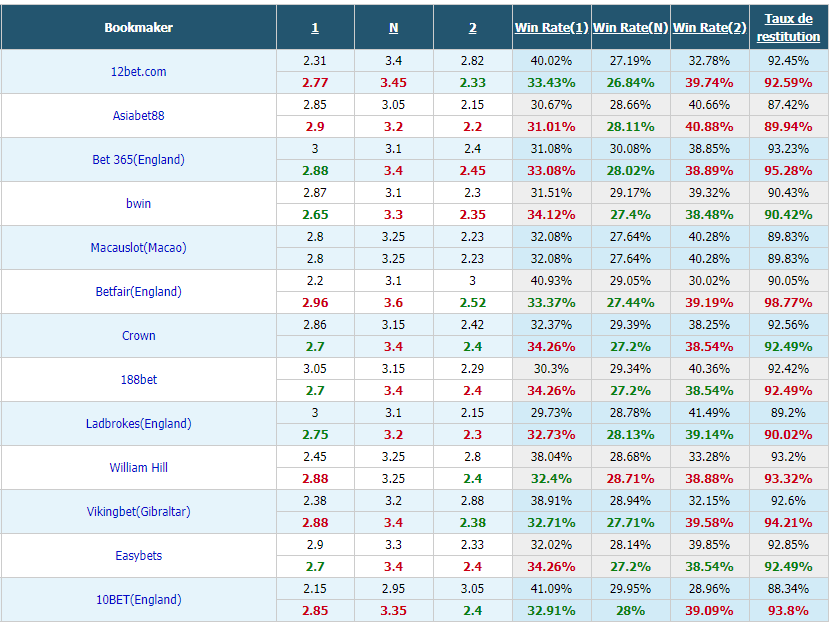This screenshot has width=830, height=622.
Task: Sort by Win Rate(2) header
Action: point(709,28)
